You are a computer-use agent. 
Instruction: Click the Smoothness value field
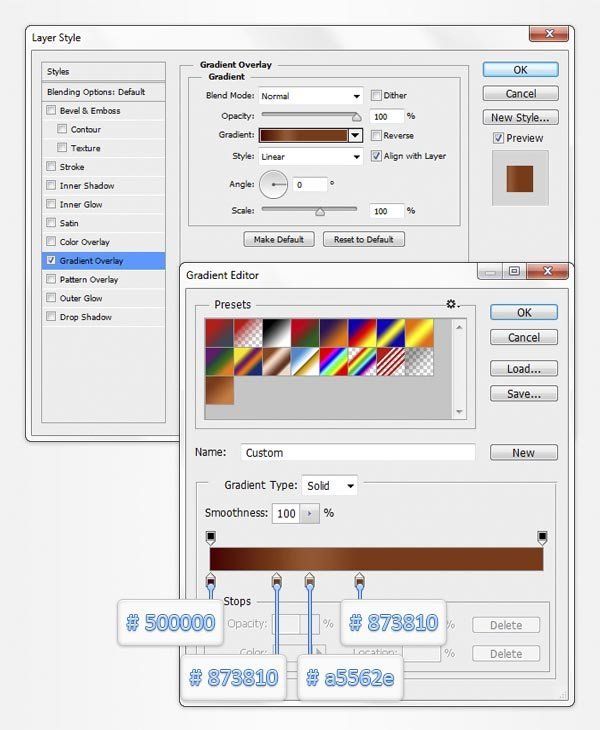tap(286, 514)
